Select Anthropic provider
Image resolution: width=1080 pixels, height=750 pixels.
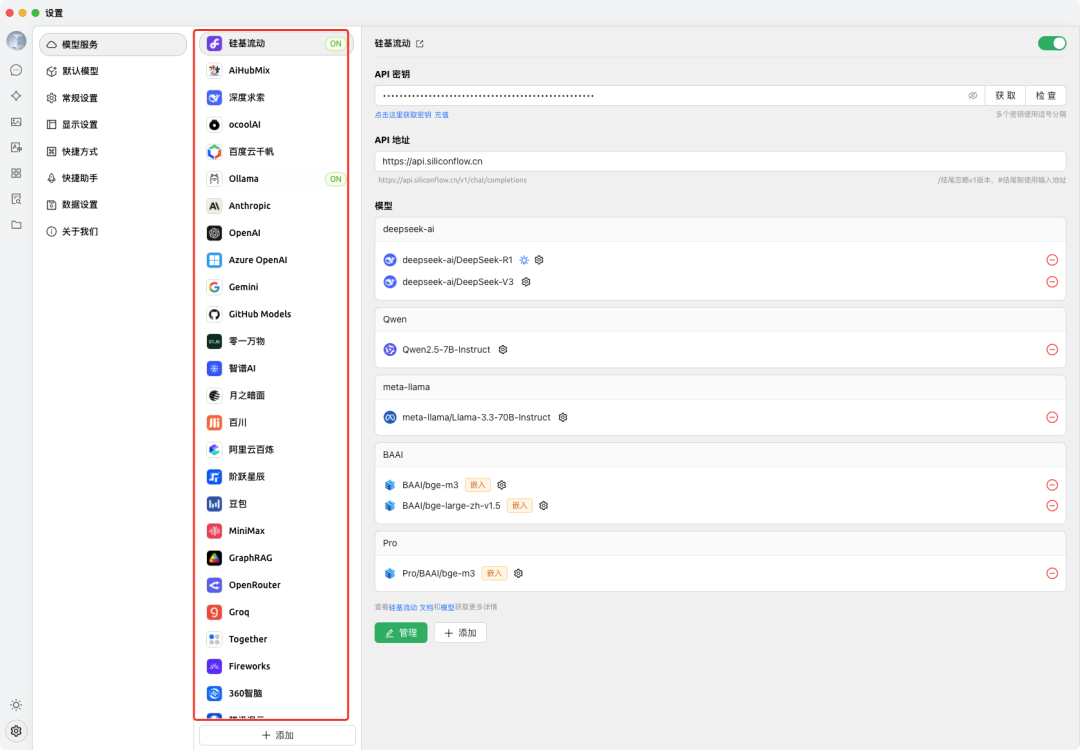276,206
